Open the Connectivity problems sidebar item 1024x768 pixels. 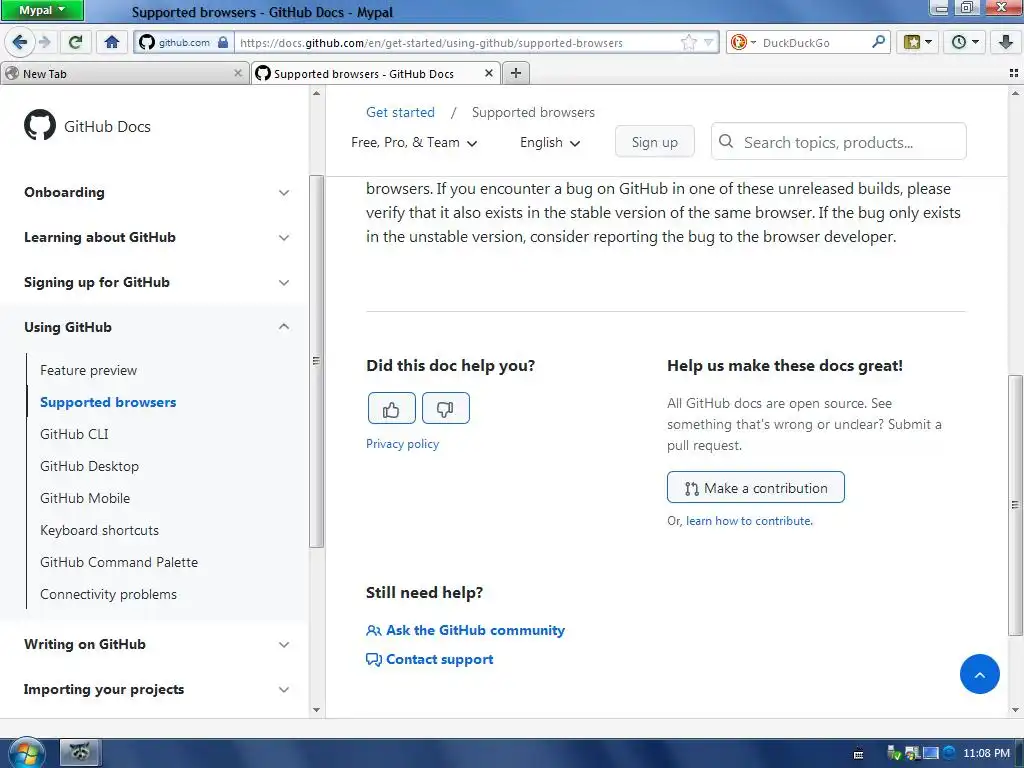(x=108, y=594)
